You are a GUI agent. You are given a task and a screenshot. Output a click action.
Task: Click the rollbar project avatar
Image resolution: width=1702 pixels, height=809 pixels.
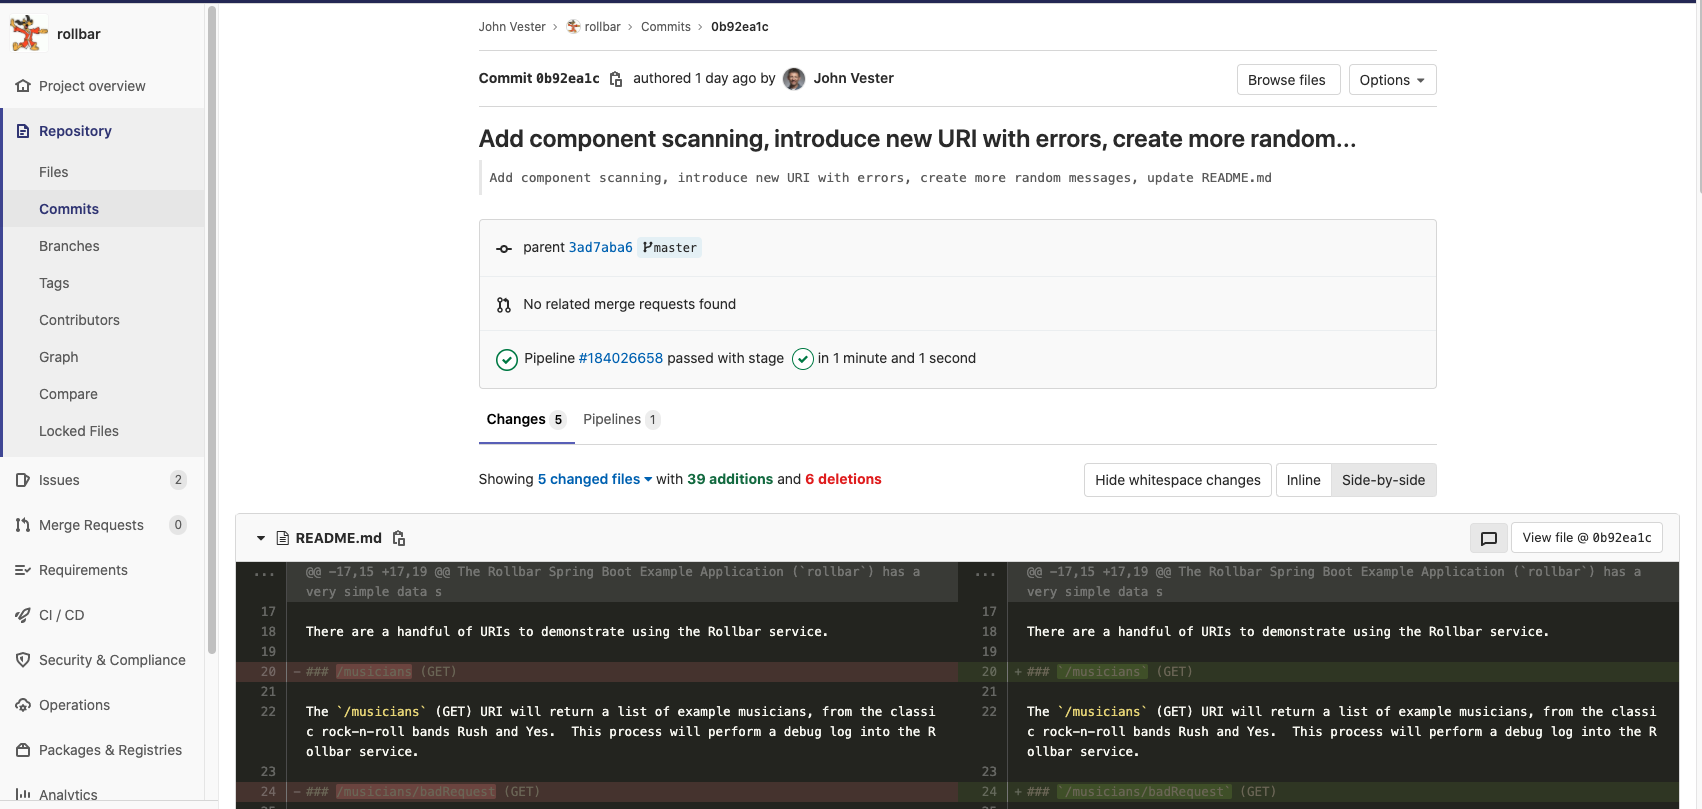point(29,33)
